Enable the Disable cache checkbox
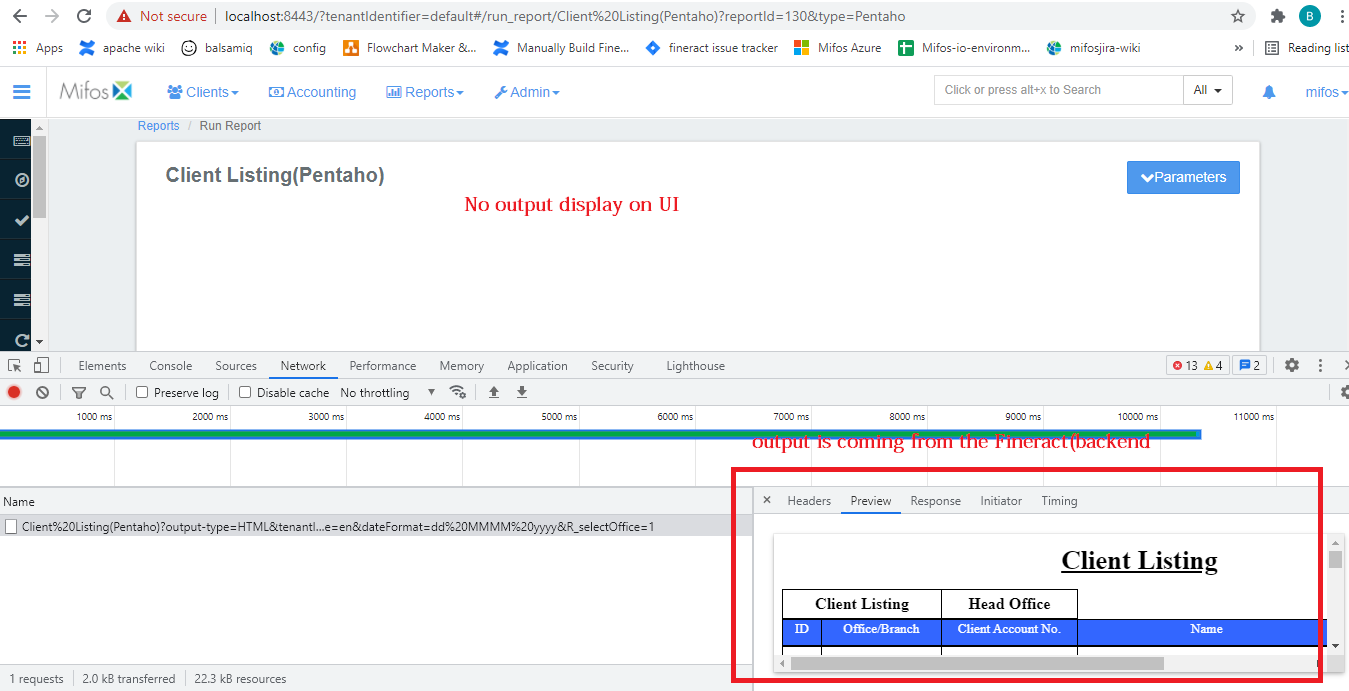The height and width of the screenshot is (691, 1349). [245, 392]
